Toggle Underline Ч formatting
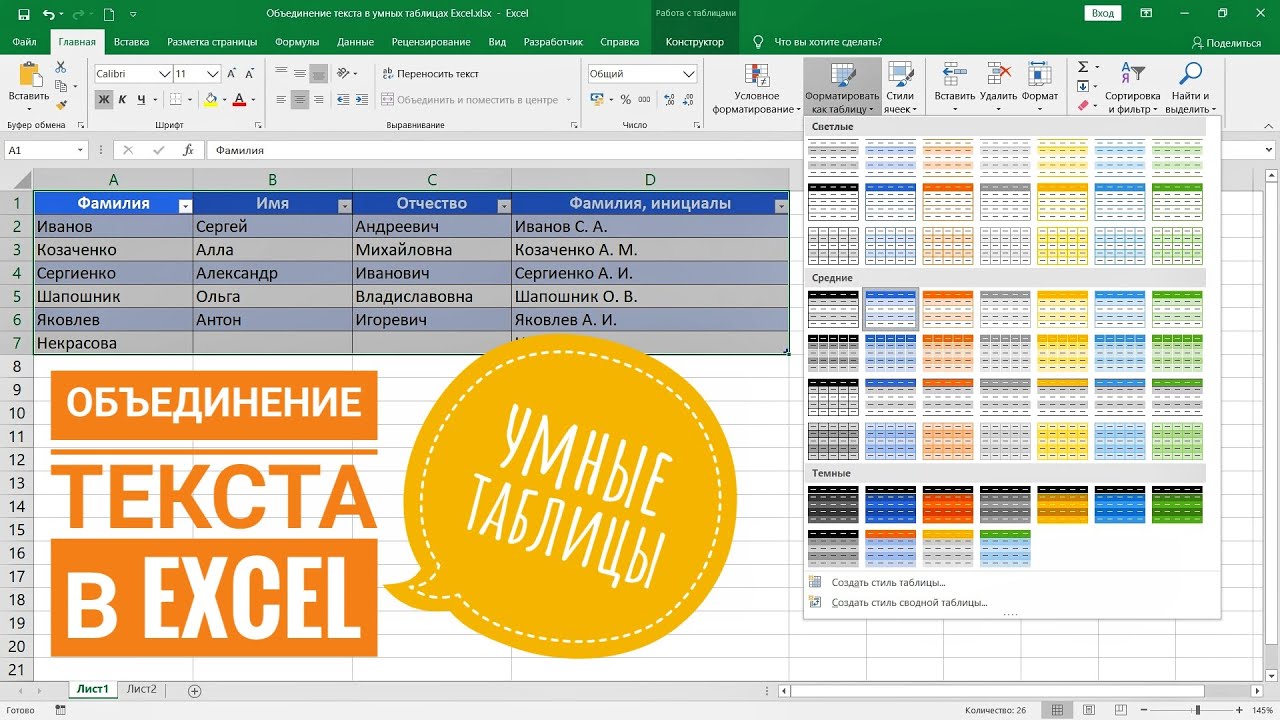 (x=141, y=99)
